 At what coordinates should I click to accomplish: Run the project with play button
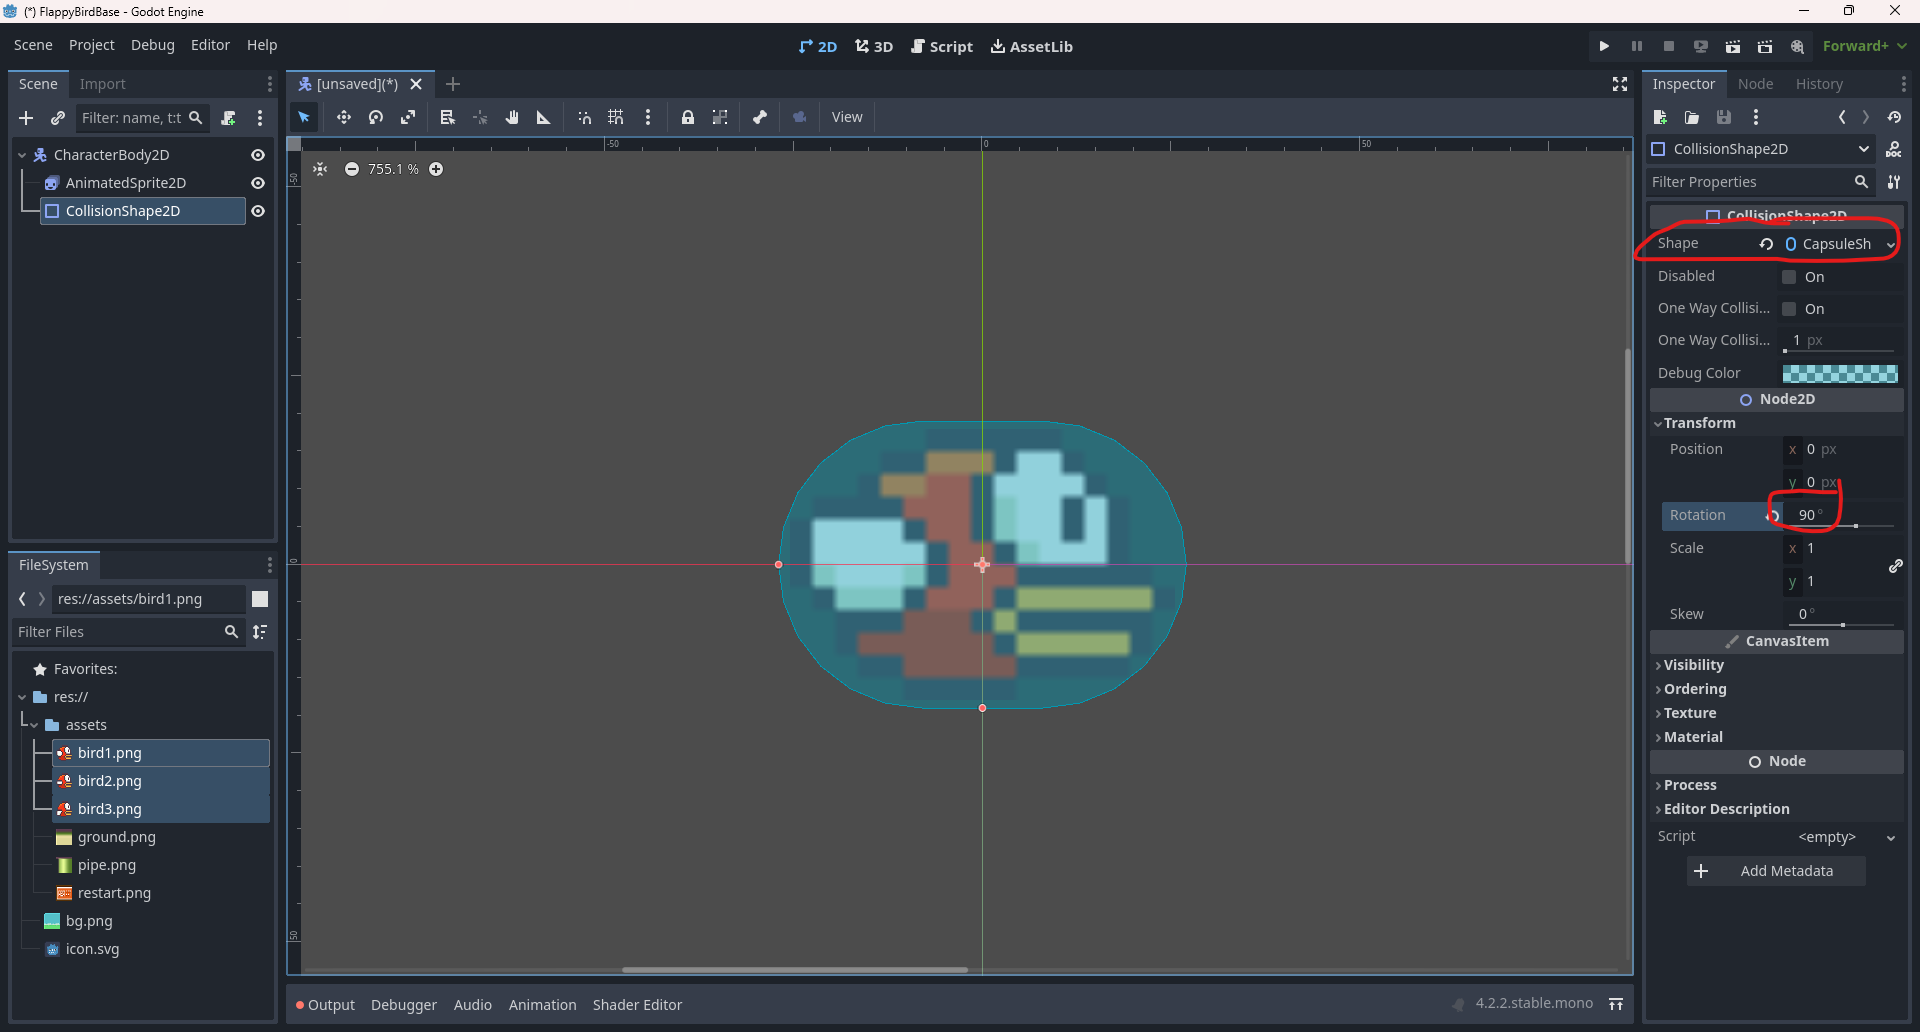(x=1604, y=46)
